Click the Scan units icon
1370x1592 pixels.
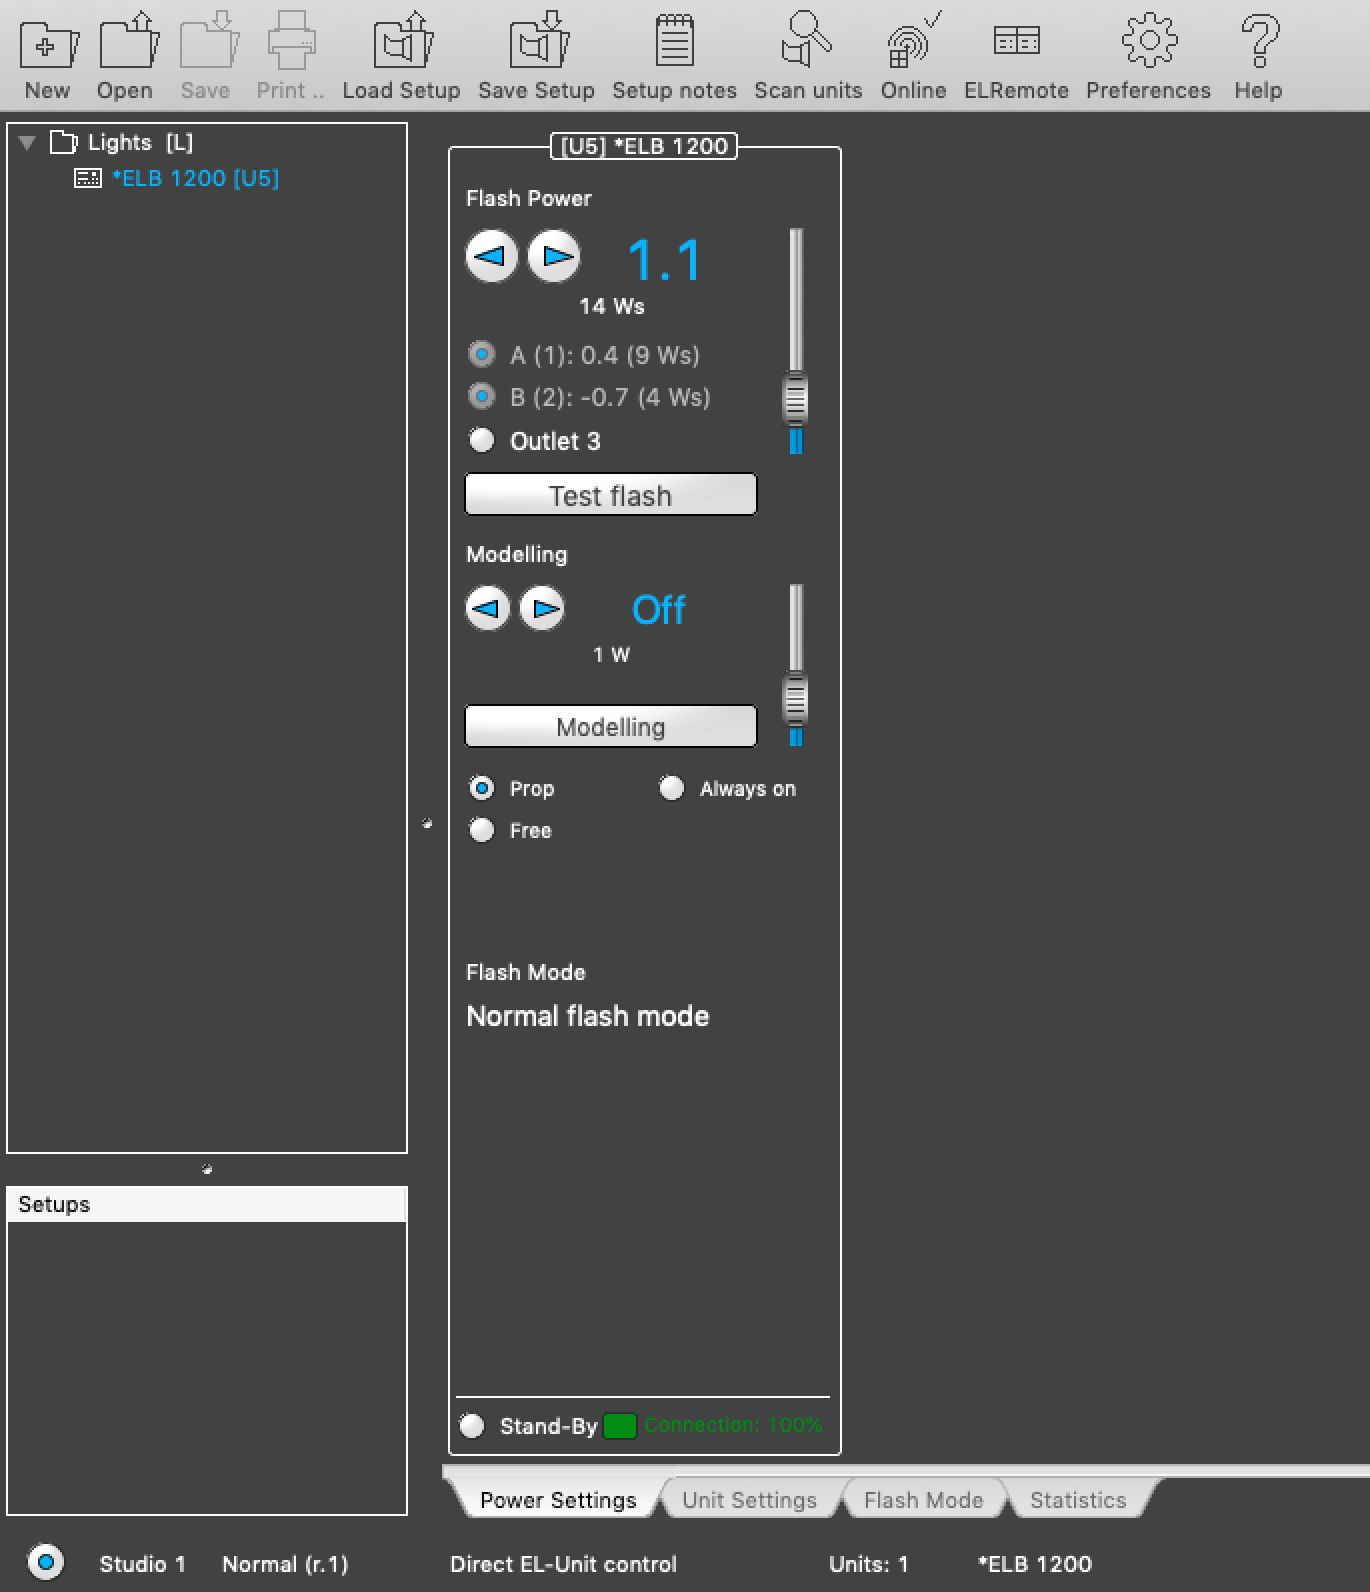(x=806, y=40)
